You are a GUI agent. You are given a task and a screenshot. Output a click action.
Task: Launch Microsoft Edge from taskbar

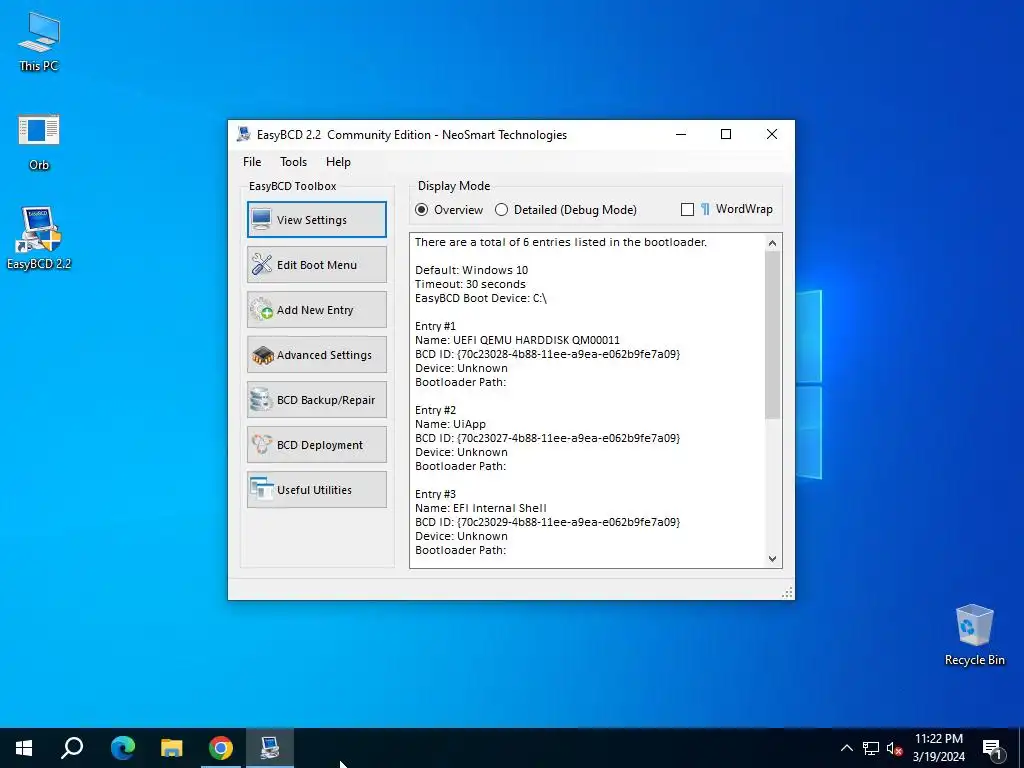coord(123,748)
